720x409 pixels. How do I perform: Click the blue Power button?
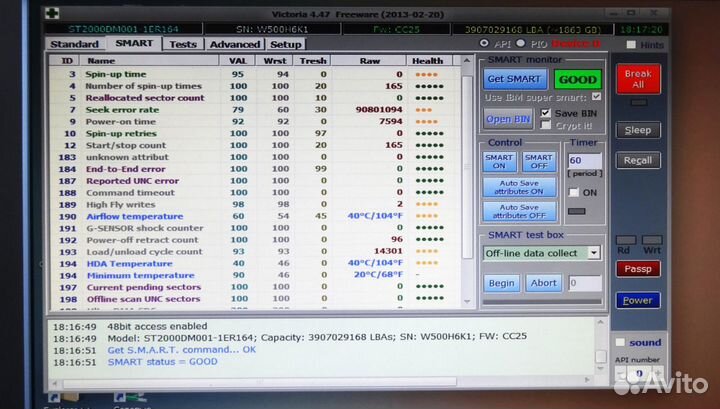tap(637, 300)
